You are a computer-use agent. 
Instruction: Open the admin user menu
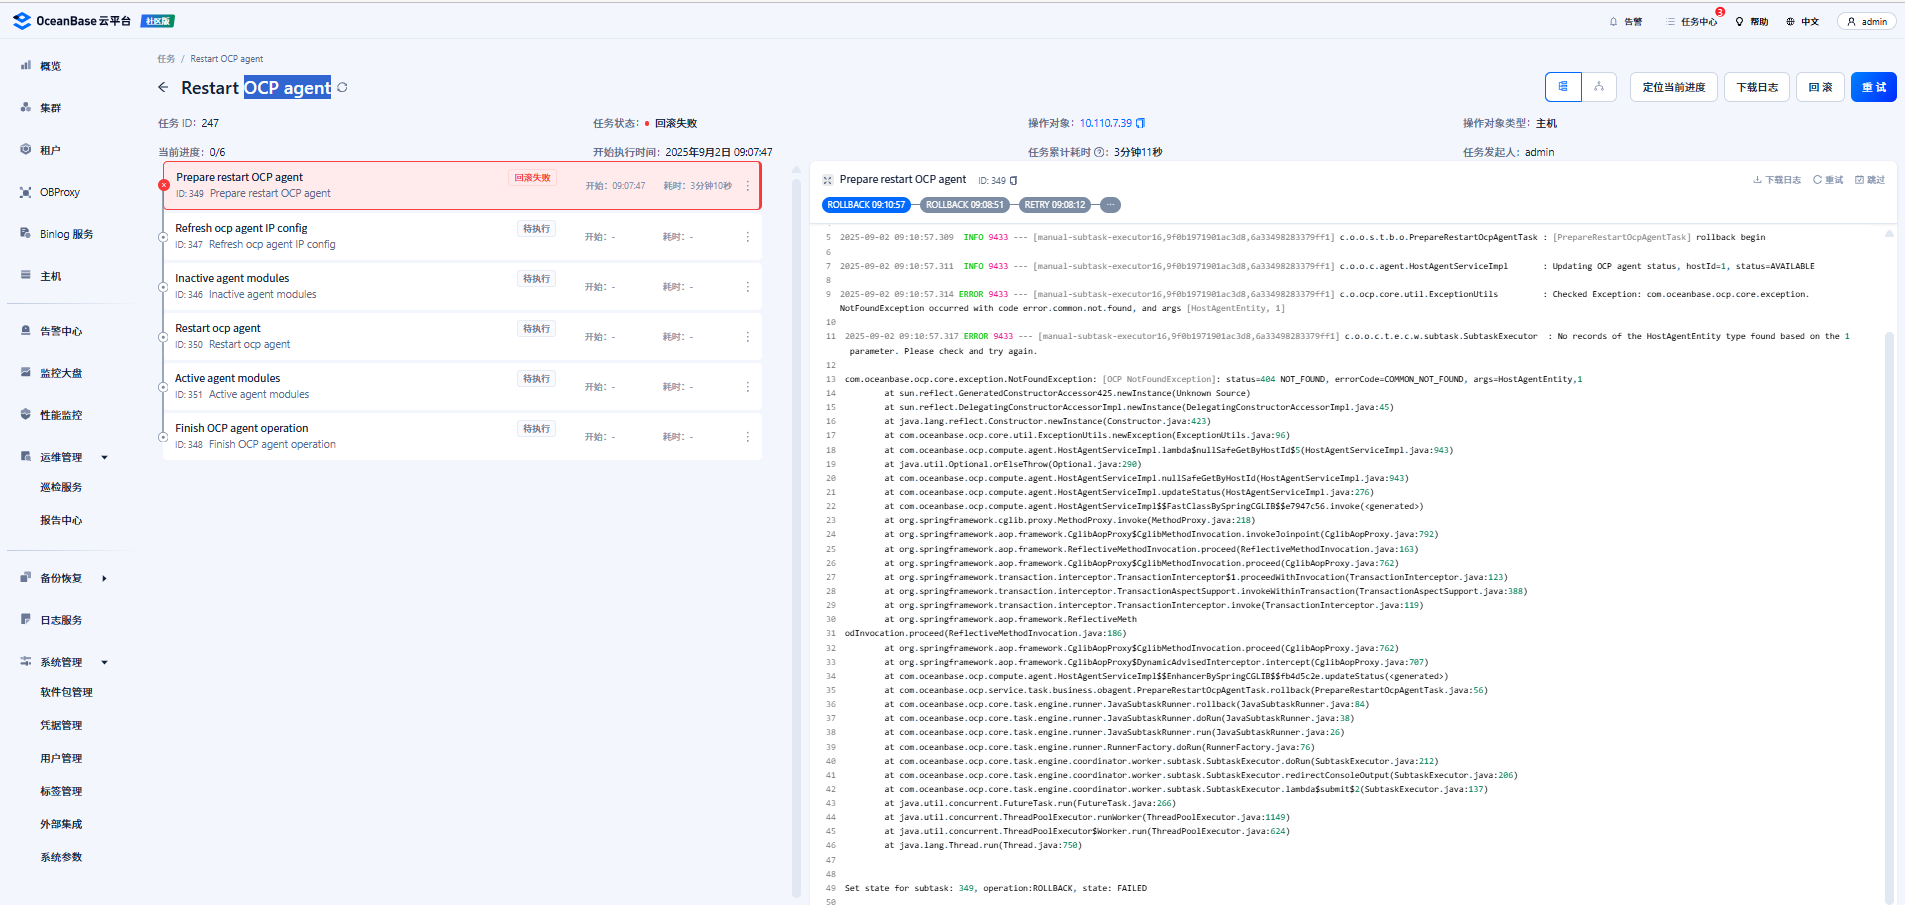pyautogui.click(x=1866, y=21)
